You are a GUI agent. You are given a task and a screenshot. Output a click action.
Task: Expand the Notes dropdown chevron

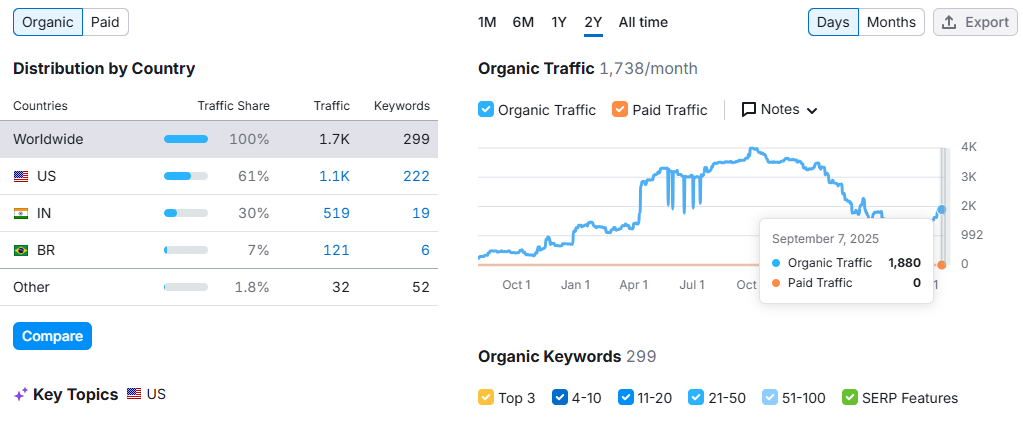[x=812, y=111]
